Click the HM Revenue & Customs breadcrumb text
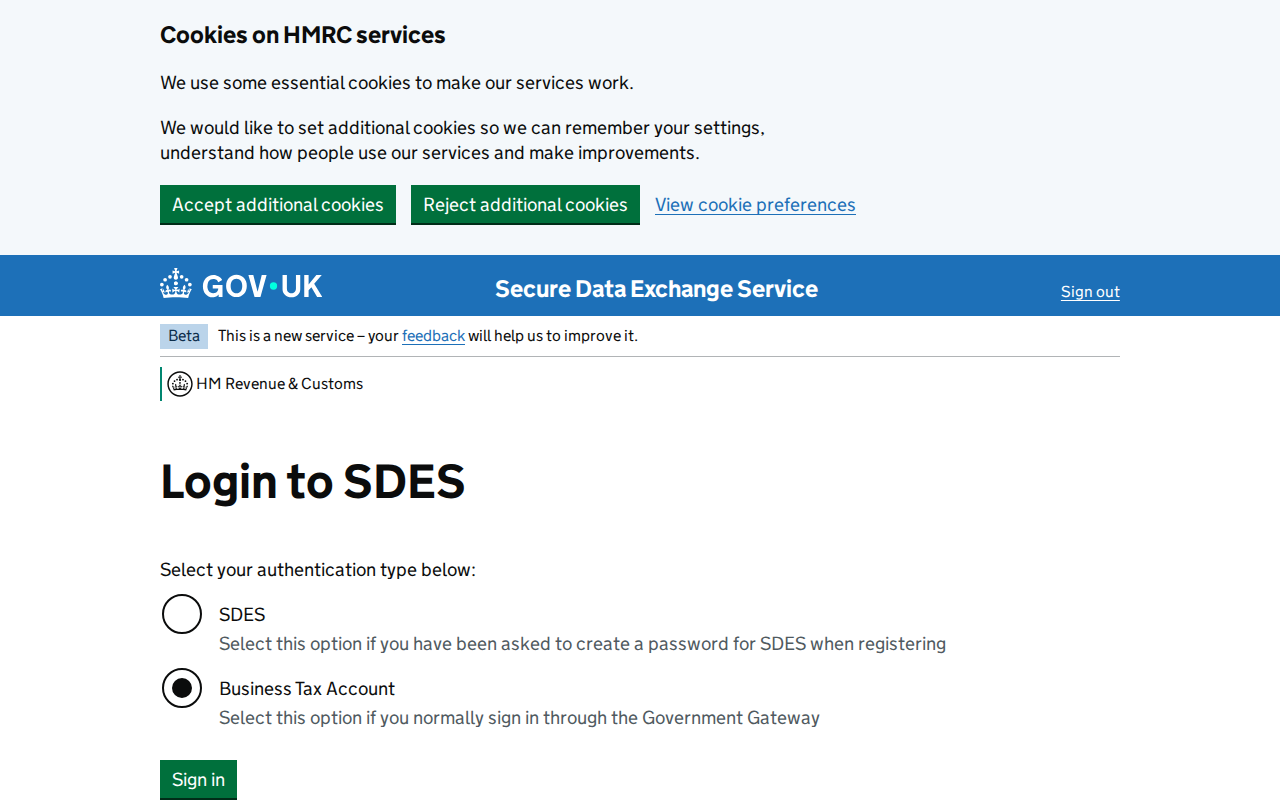This screenshot has width=1280, height=800. (279, 383)
